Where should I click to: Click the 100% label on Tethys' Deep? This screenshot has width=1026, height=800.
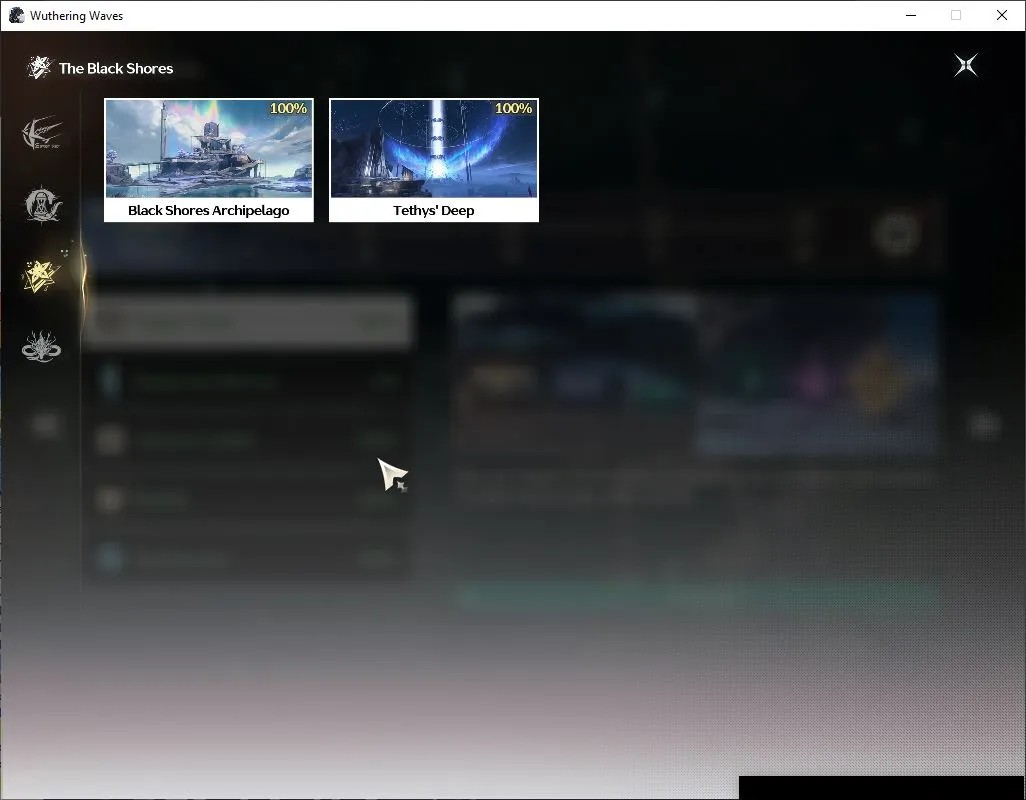pos(514,109)
